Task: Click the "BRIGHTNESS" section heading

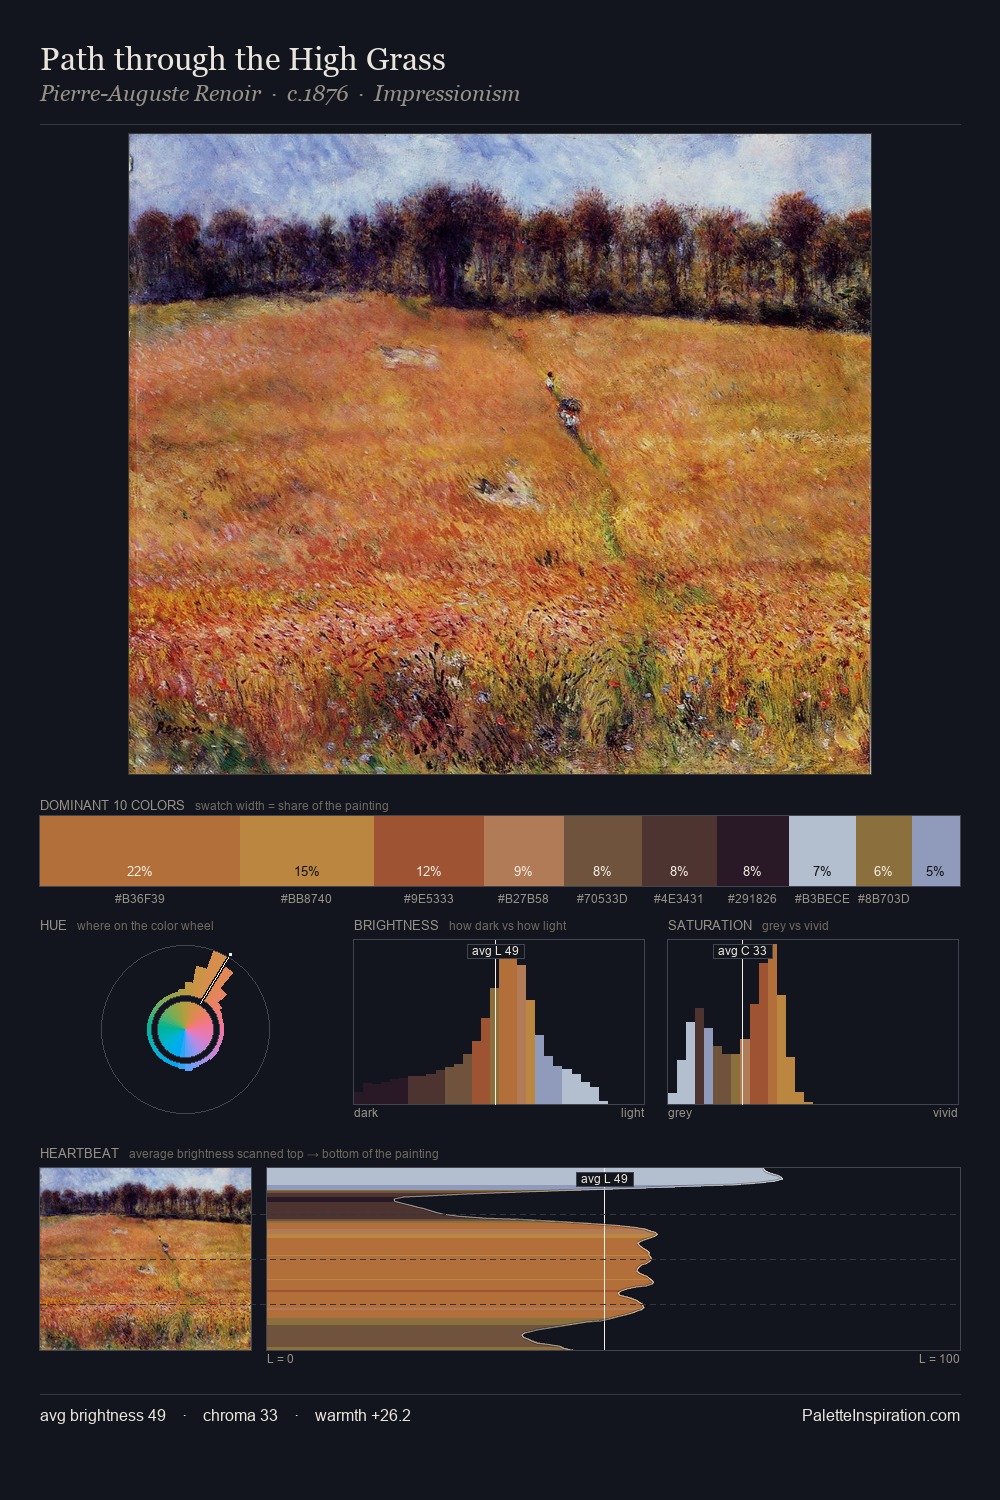Action: coord(396,925)
